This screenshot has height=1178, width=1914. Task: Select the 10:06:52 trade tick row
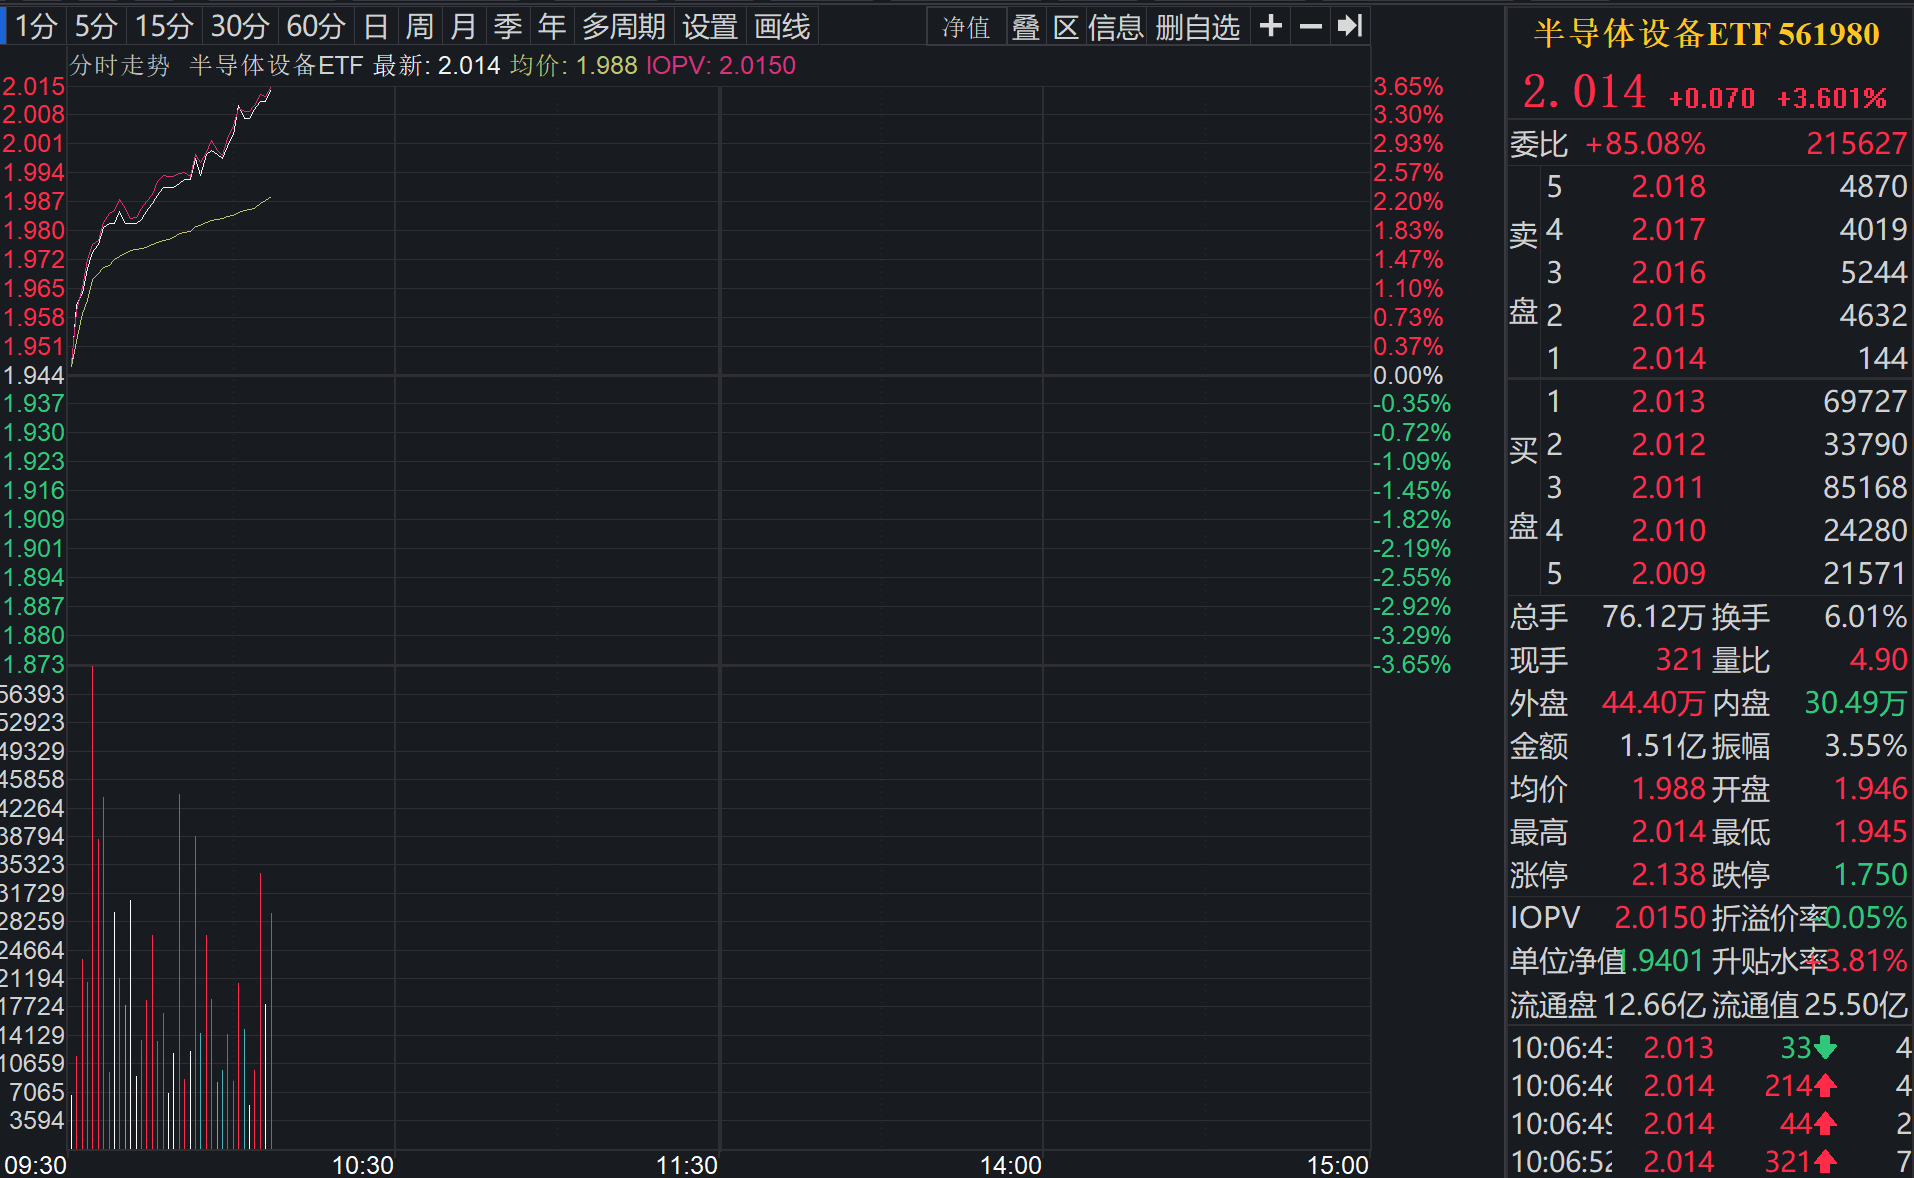click(1700, 1161)
